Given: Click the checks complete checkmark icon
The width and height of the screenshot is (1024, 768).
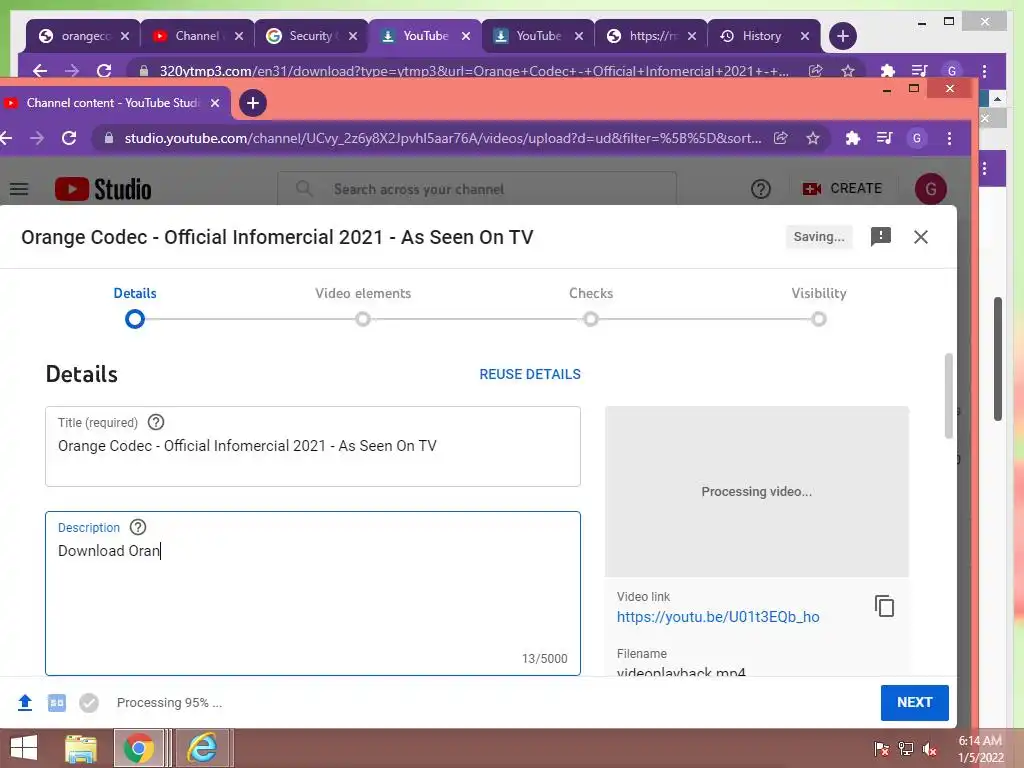Looking at the screenshot, I should click(x=89, y=703).
